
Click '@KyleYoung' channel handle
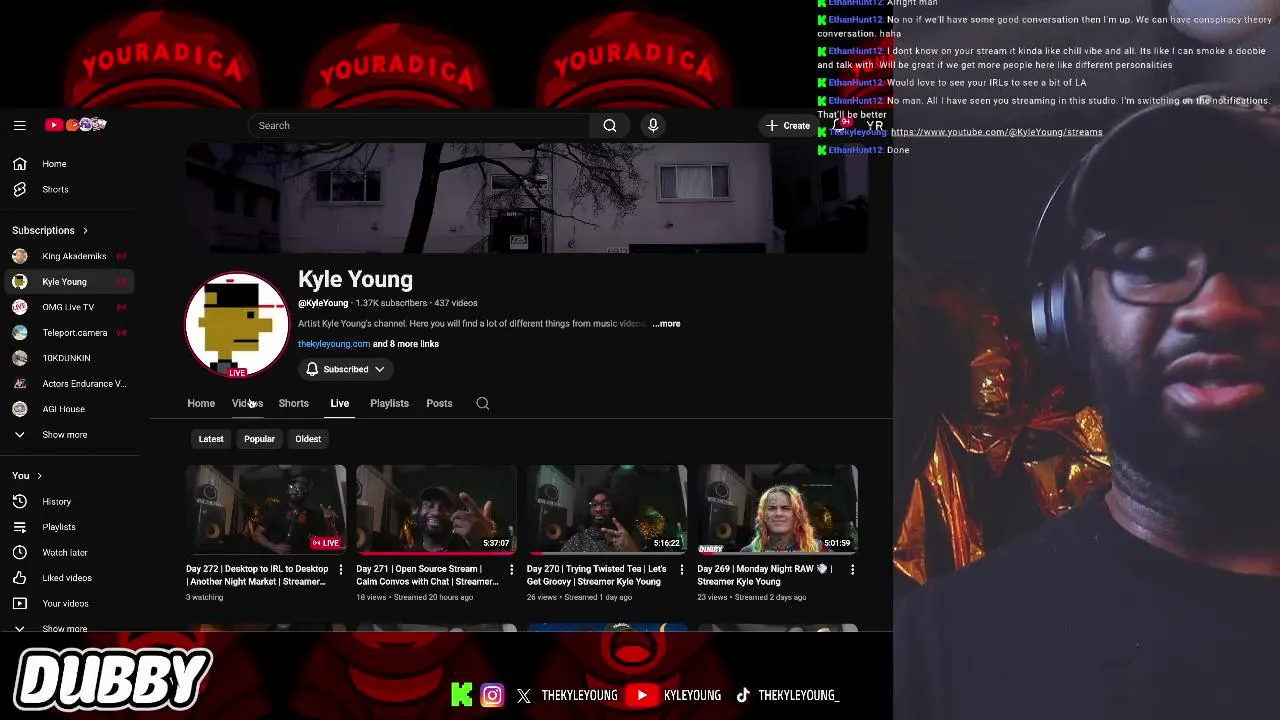(323, 303)
